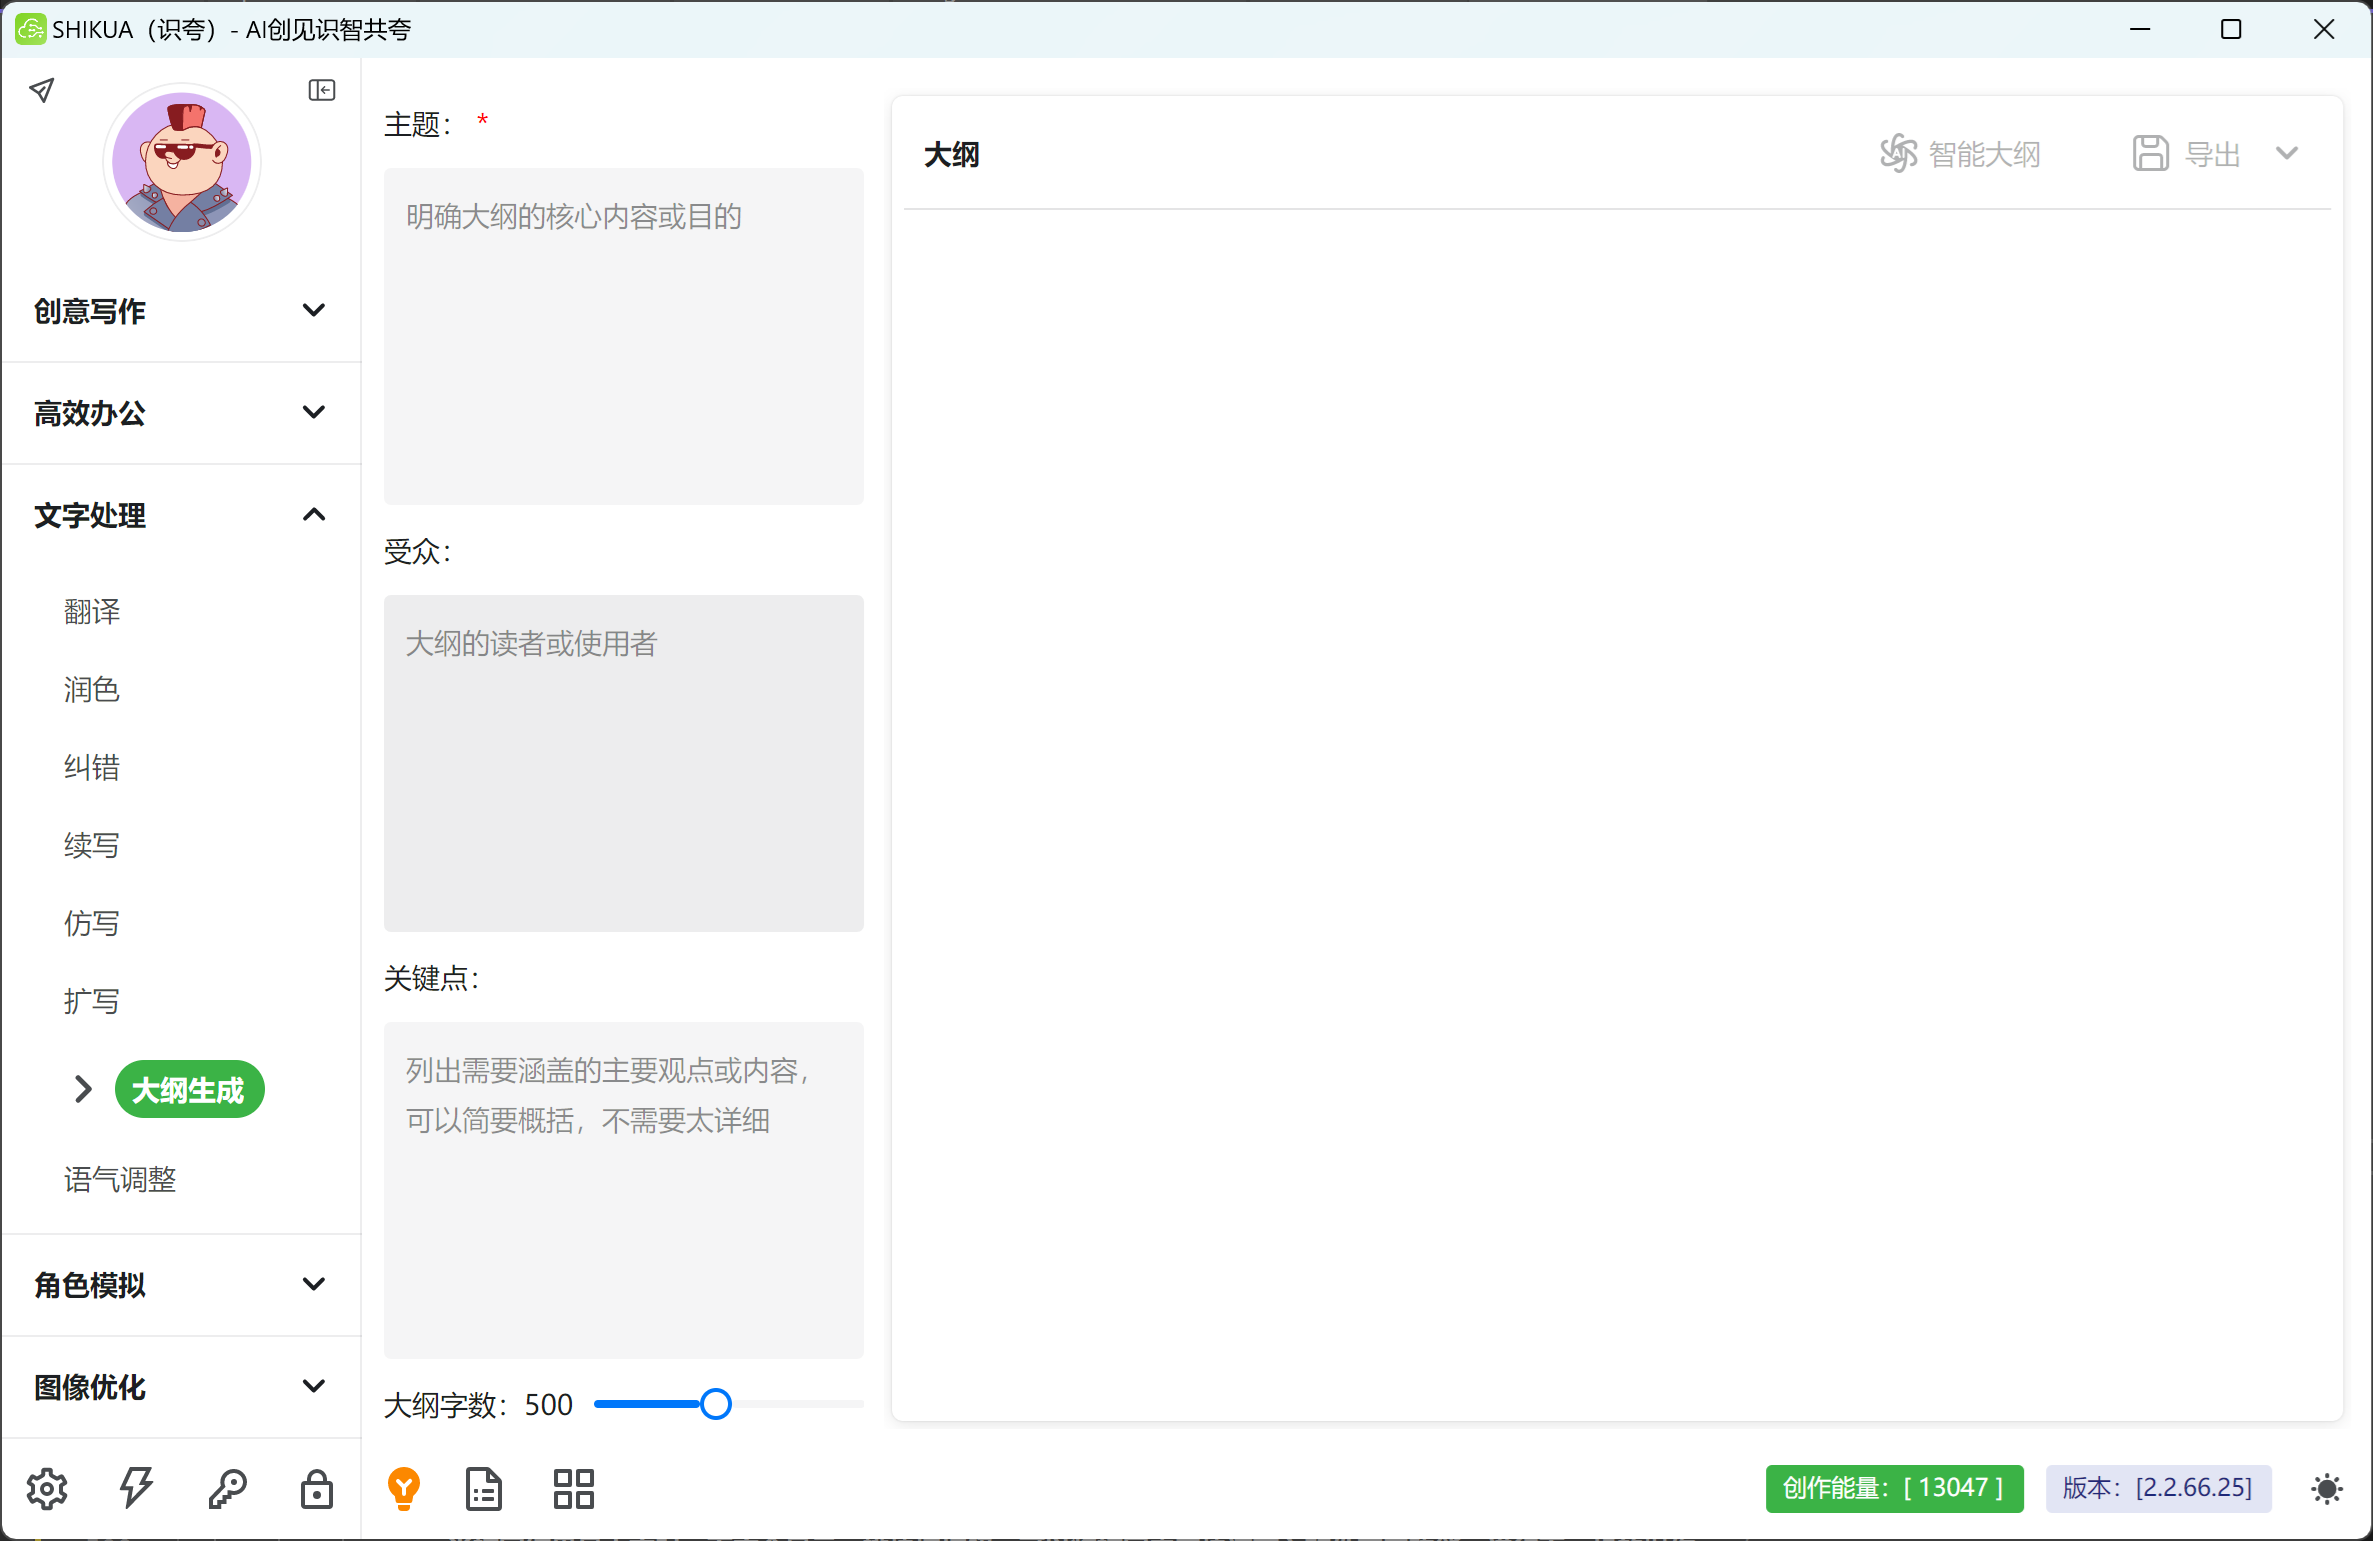This screenshot has width=2373, height=1541.
Task: Select 扩写 in the sidebar
Action: 92,1001
